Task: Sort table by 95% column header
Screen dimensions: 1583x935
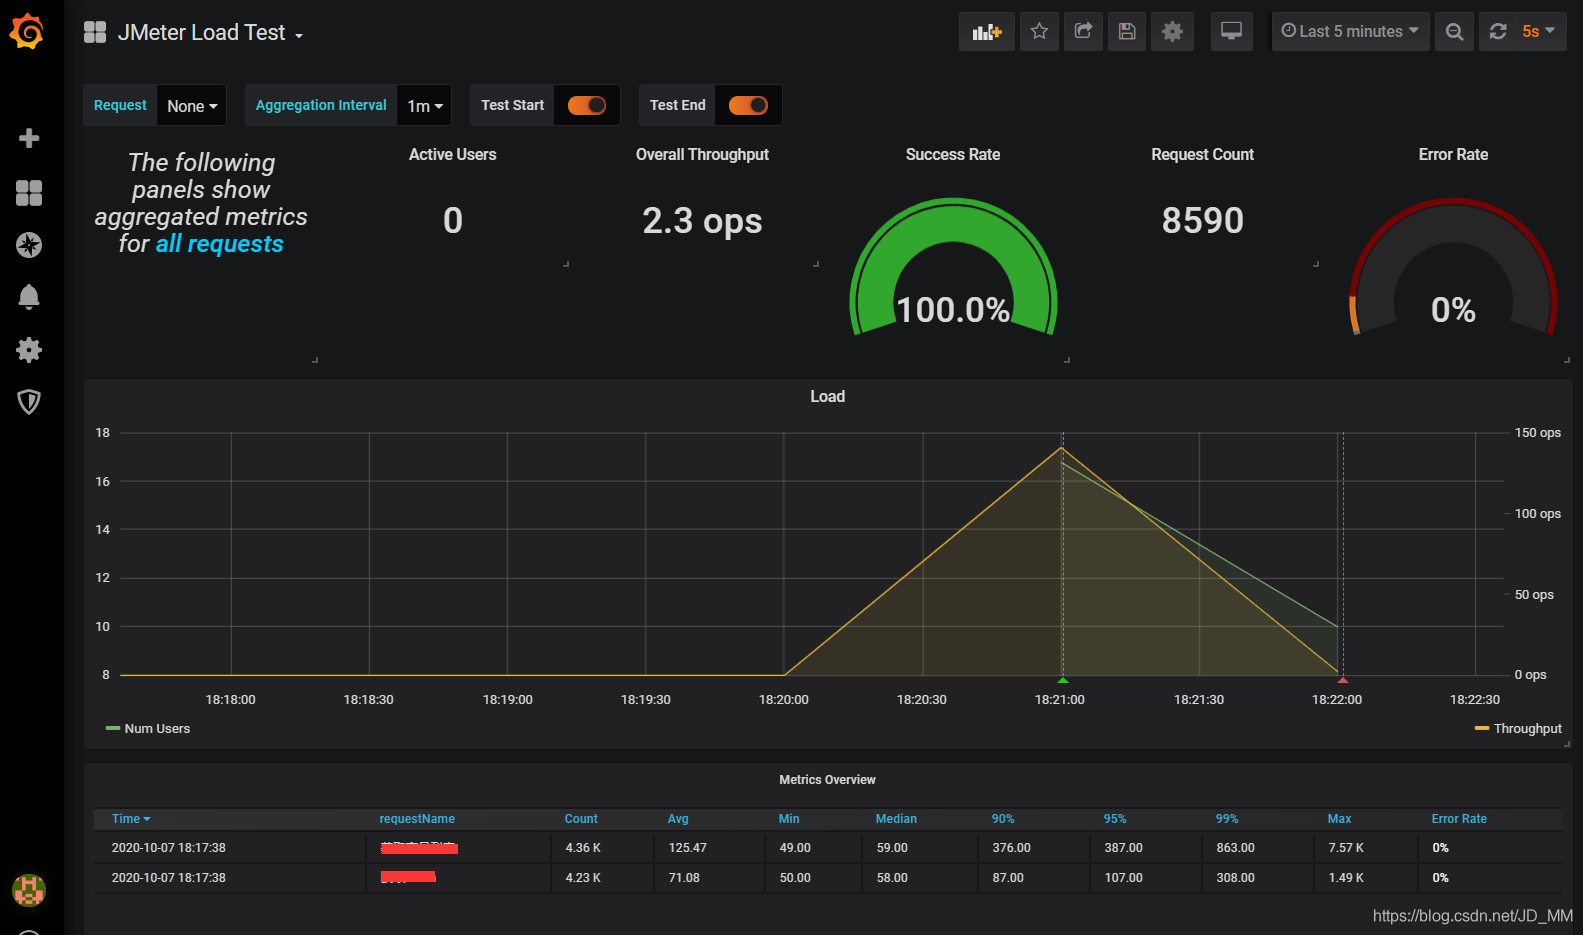Action: click(1115, 819)
